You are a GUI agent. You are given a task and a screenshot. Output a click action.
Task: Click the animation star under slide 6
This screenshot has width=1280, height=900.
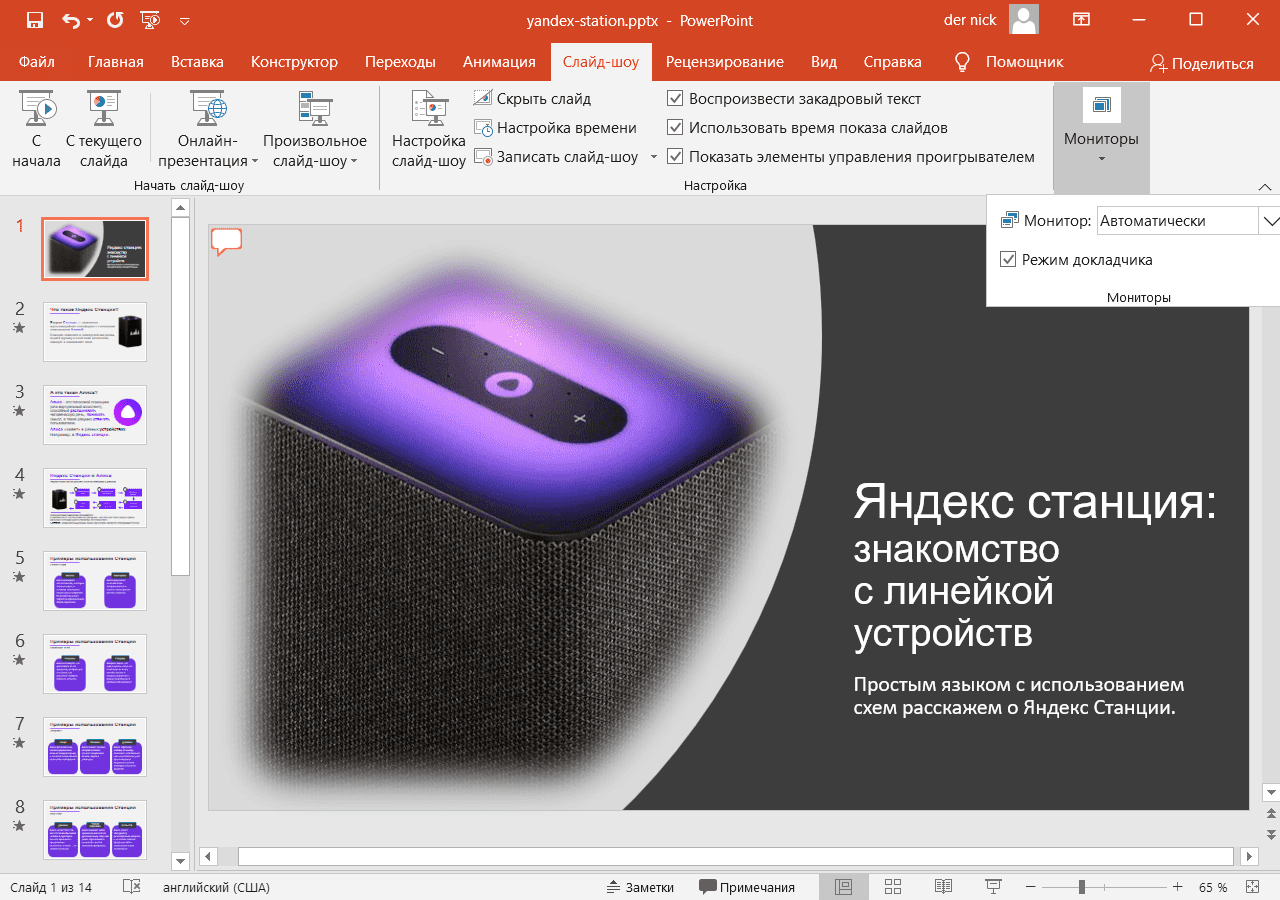coord(19,660)
